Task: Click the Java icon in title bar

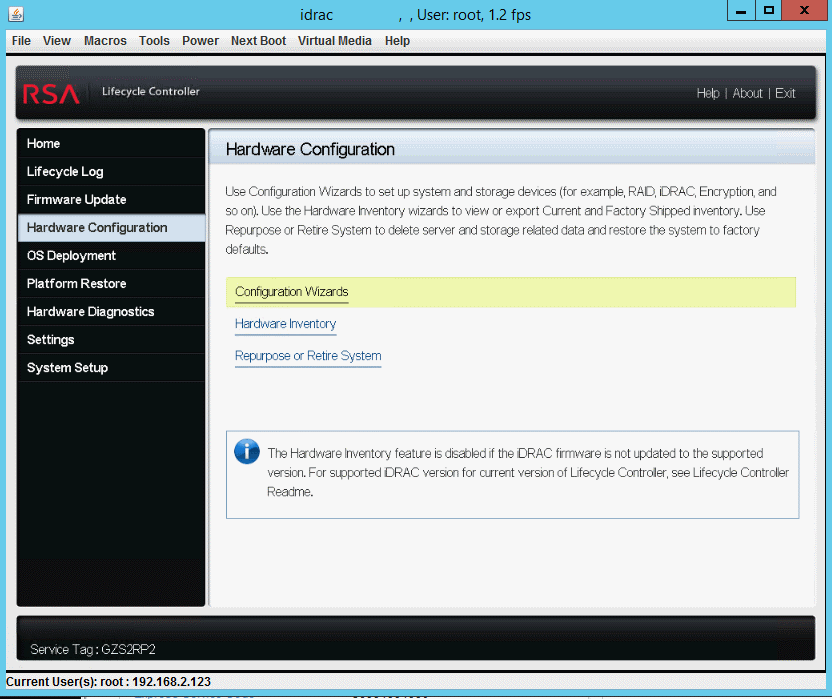Action: pos(14,14)
